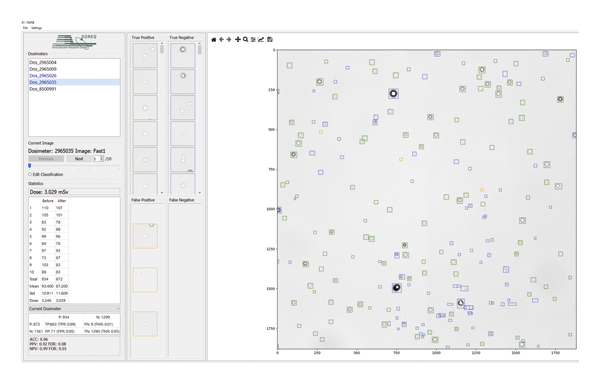Enable the Edit Classification radio button

tap(30, 174)
